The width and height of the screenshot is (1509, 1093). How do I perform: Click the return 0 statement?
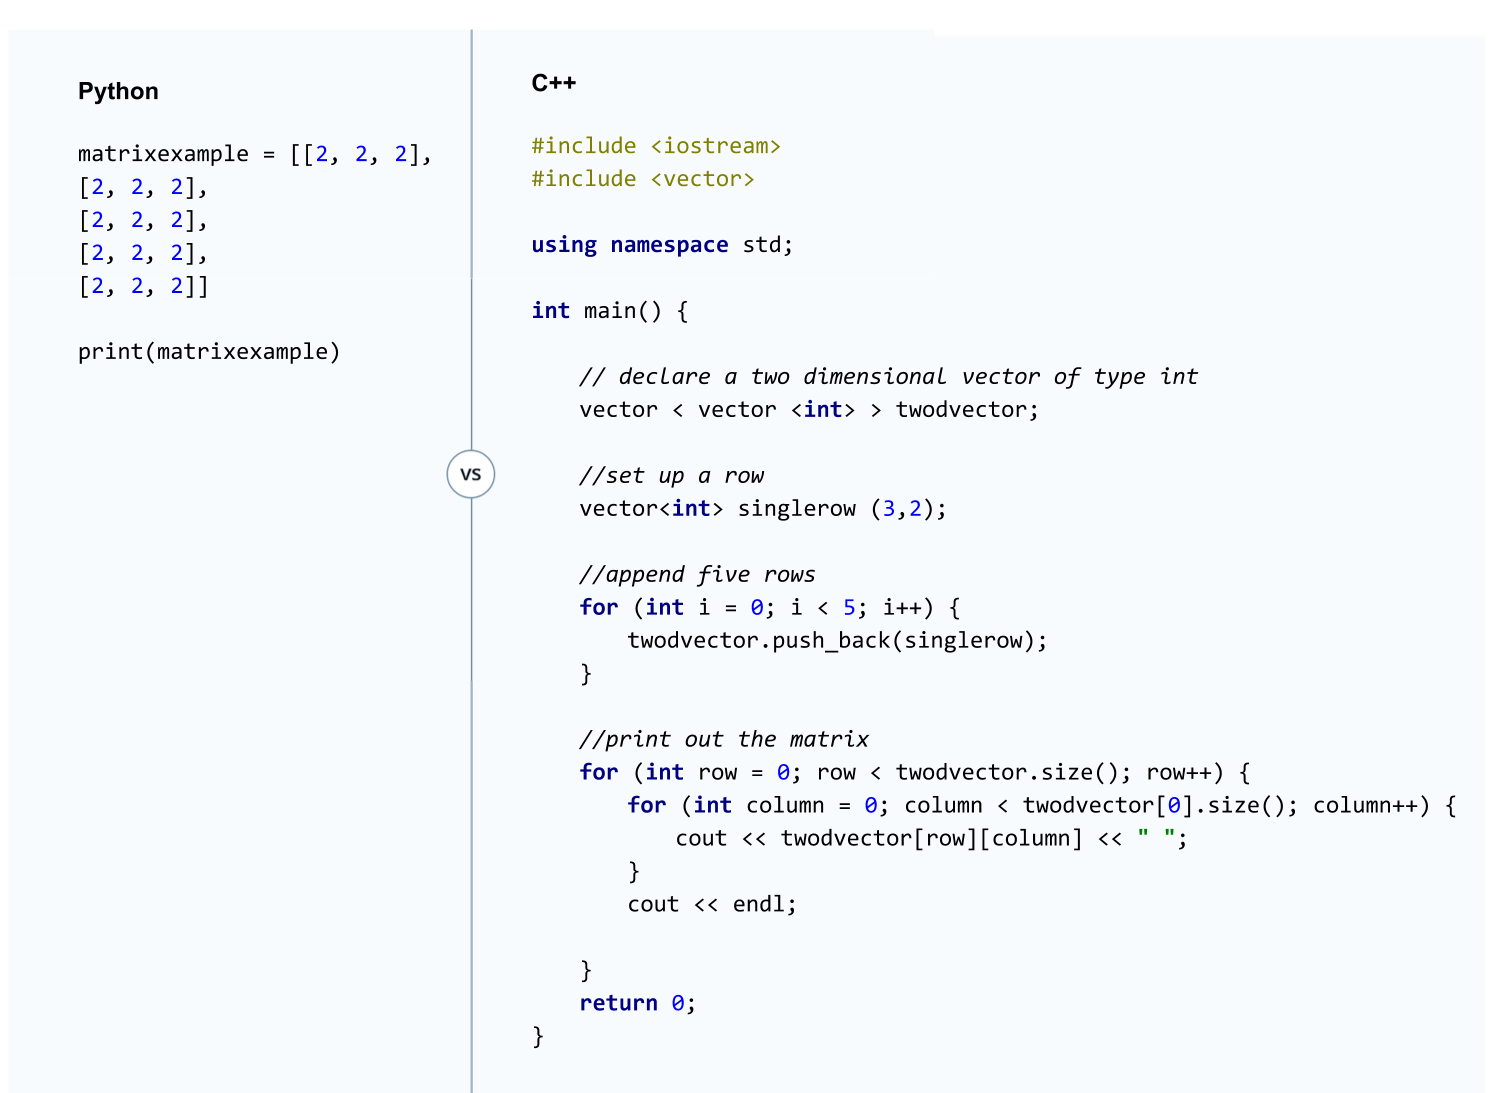click(637, 1004)
